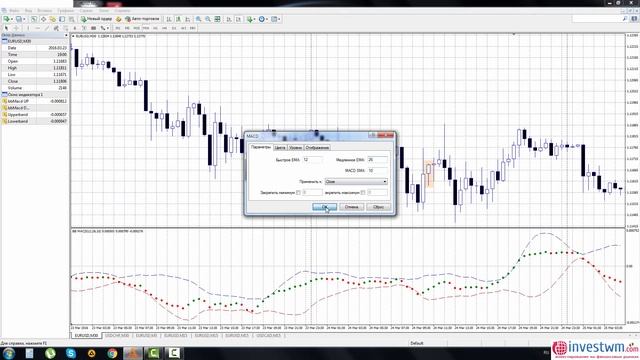Toggle the Terminal panel icon
Viewport: 640px width, 360px height.
62,19
